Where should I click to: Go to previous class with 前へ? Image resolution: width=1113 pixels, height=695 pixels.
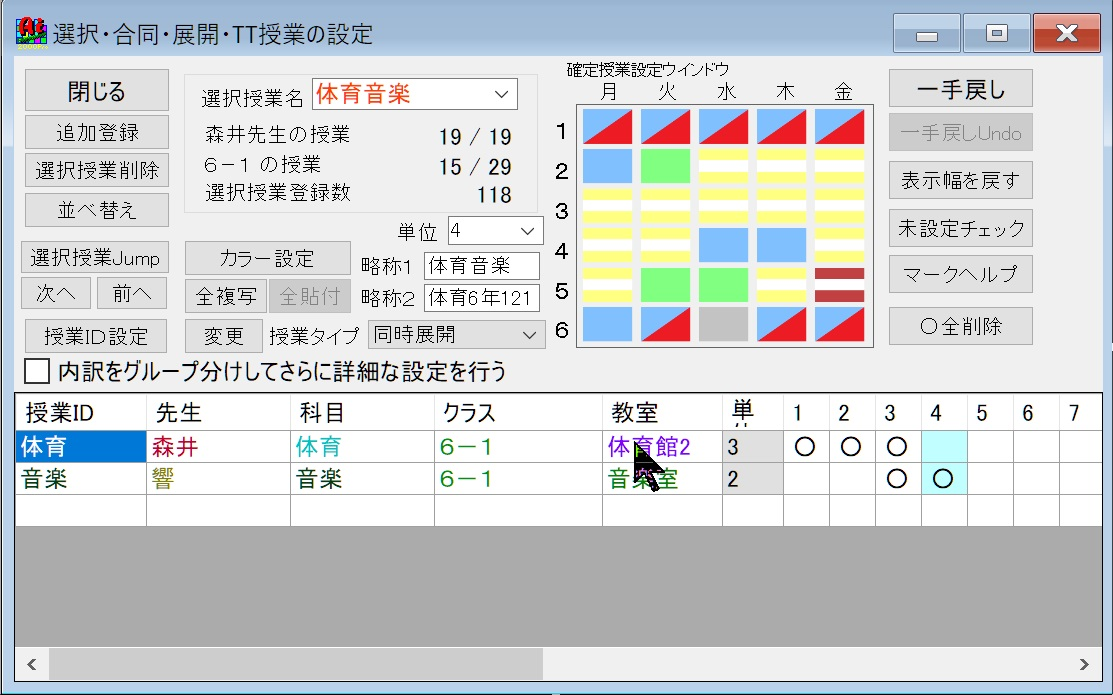[x=132, y=293]
